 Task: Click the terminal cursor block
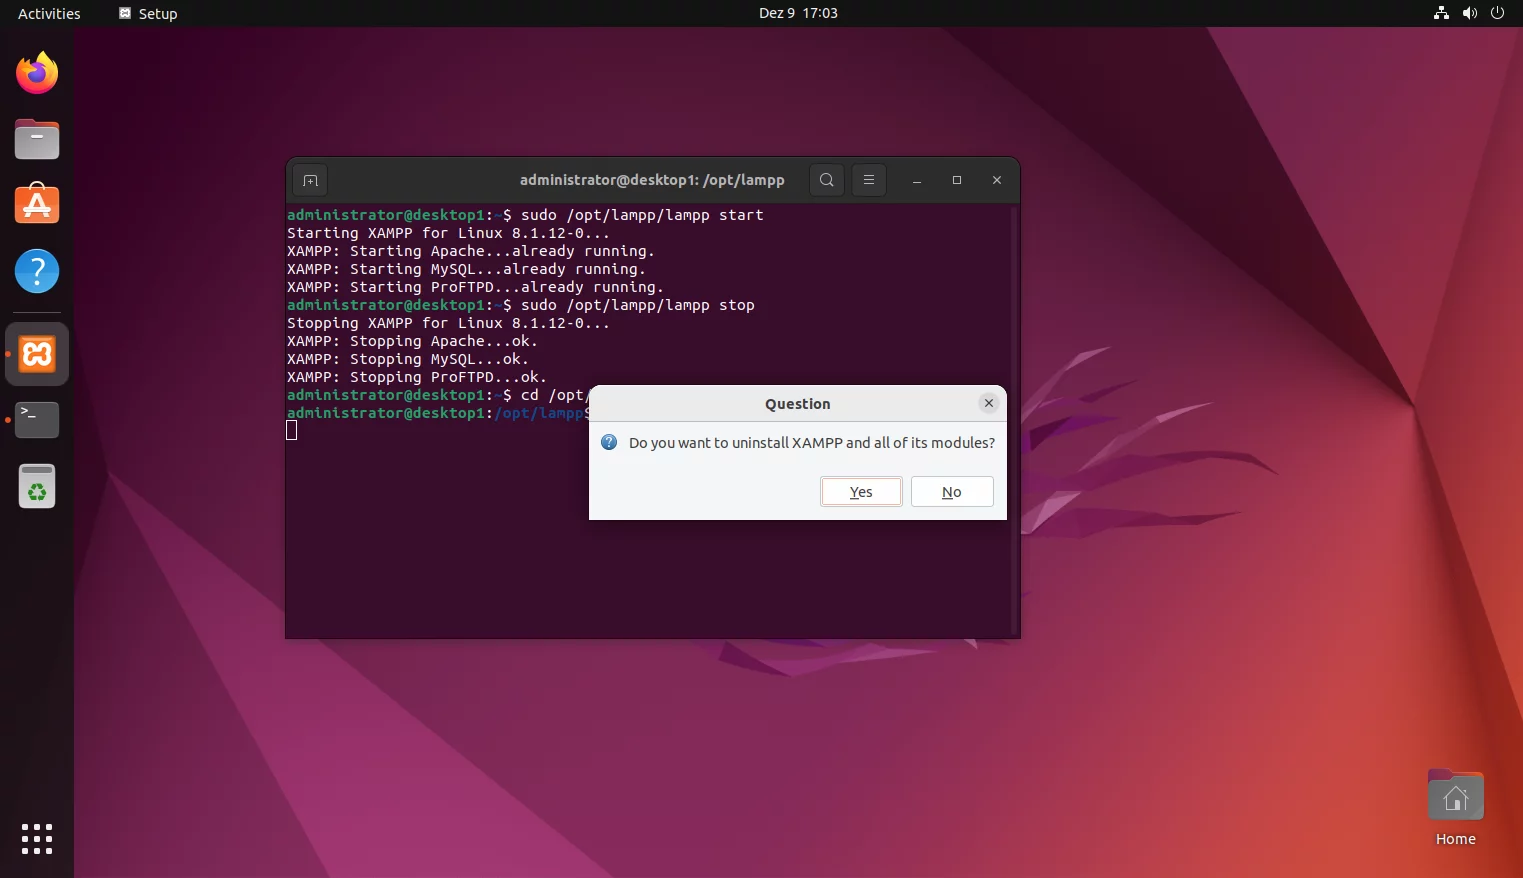click(292, 430)
